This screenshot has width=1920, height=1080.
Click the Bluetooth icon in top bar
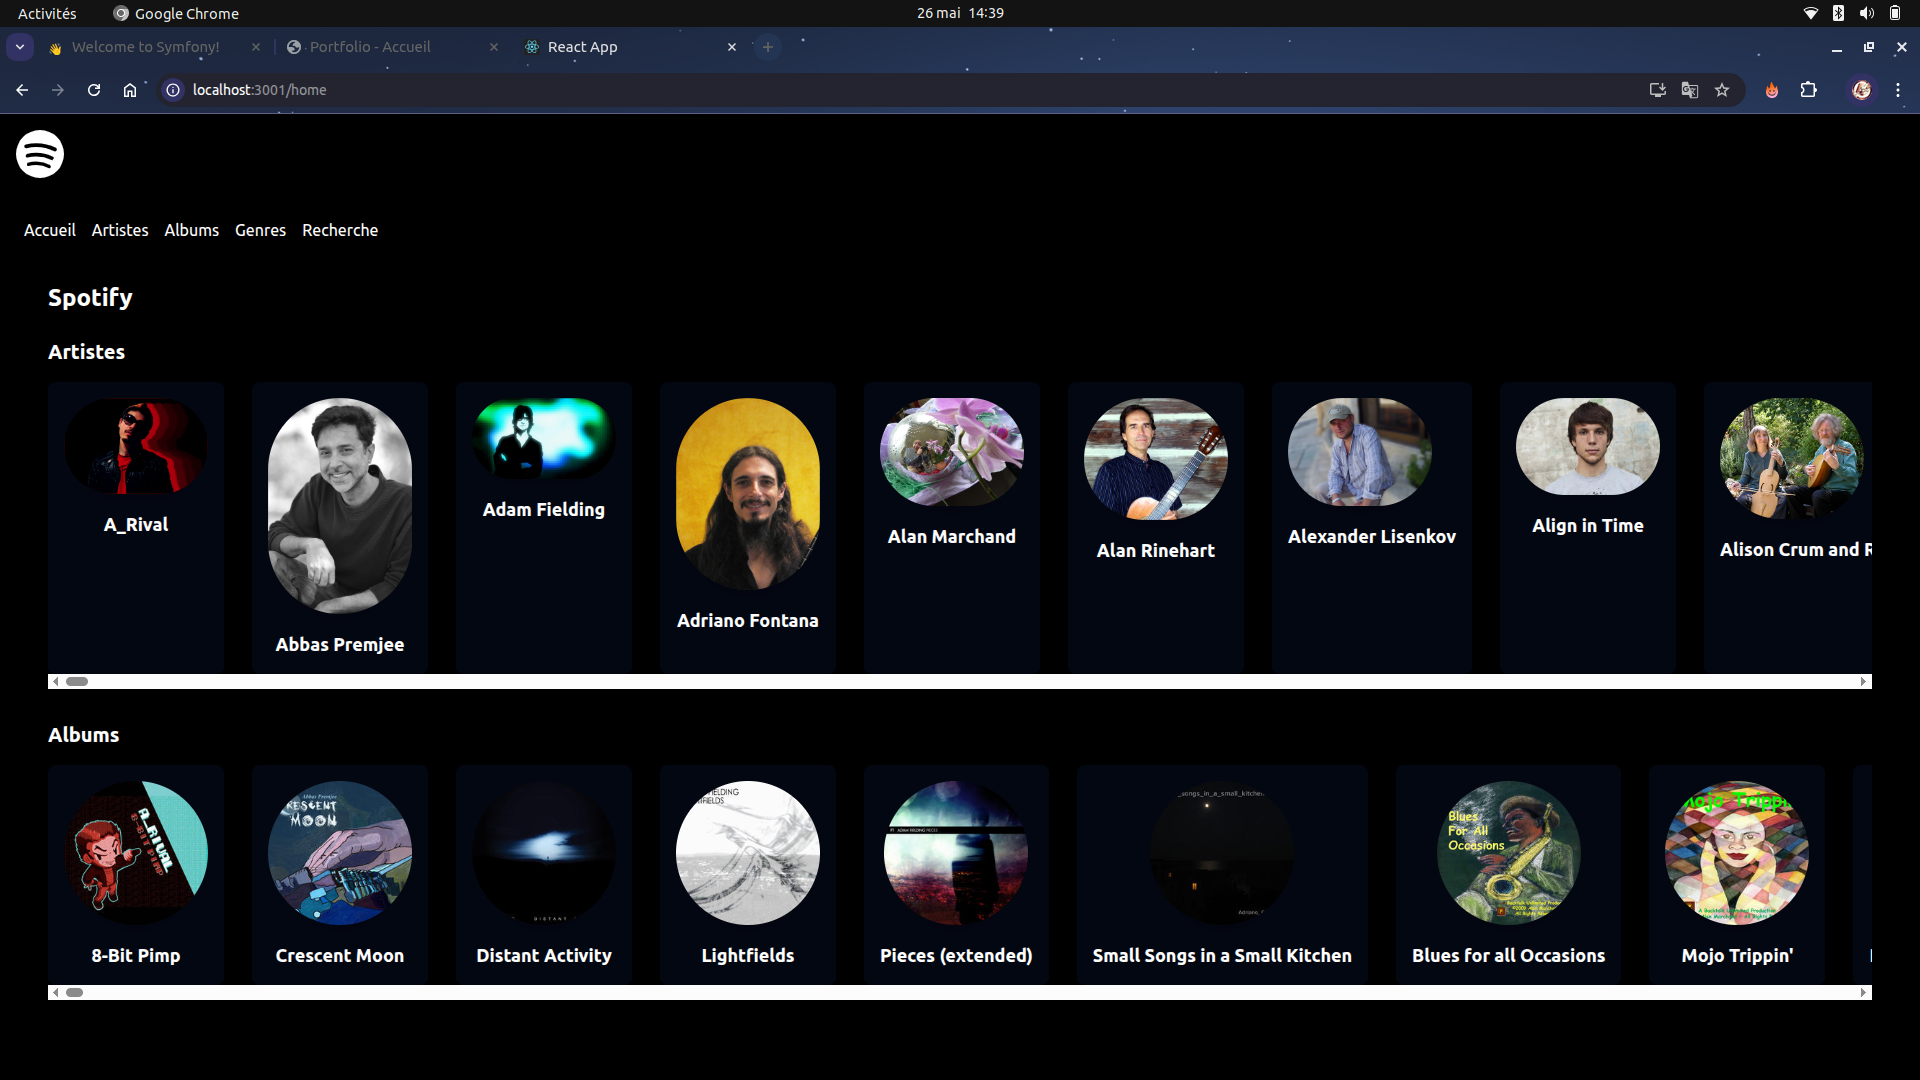point(1838,13)
